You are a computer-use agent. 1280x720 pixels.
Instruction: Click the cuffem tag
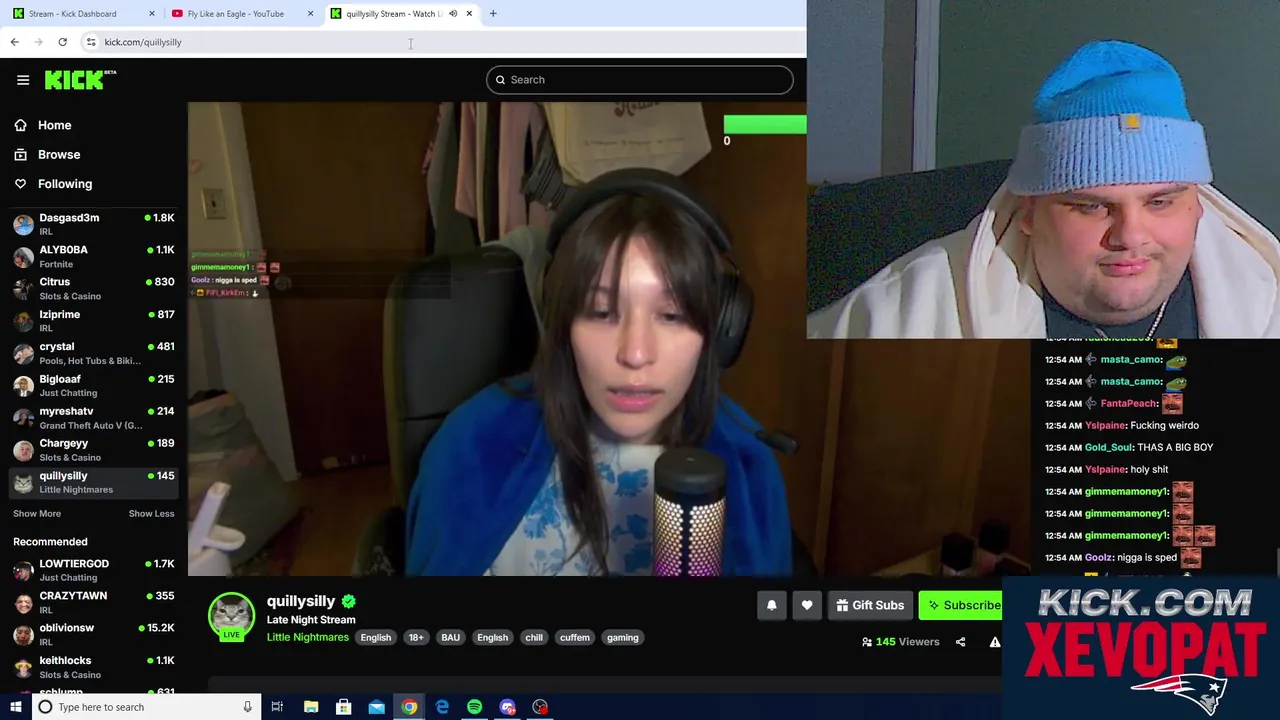(x=575, y=637)
